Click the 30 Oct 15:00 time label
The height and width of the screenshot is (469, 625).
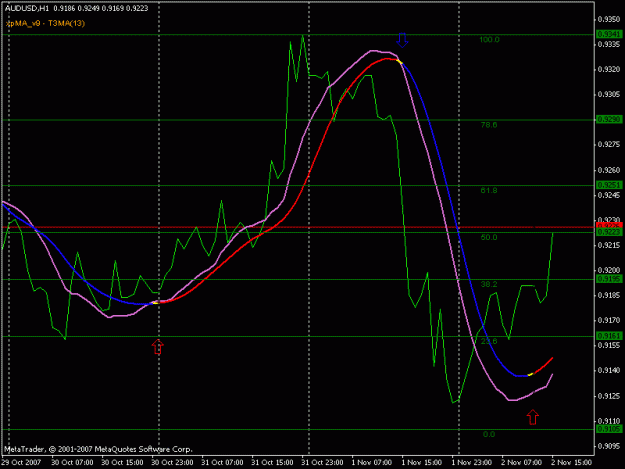[122, 462]
